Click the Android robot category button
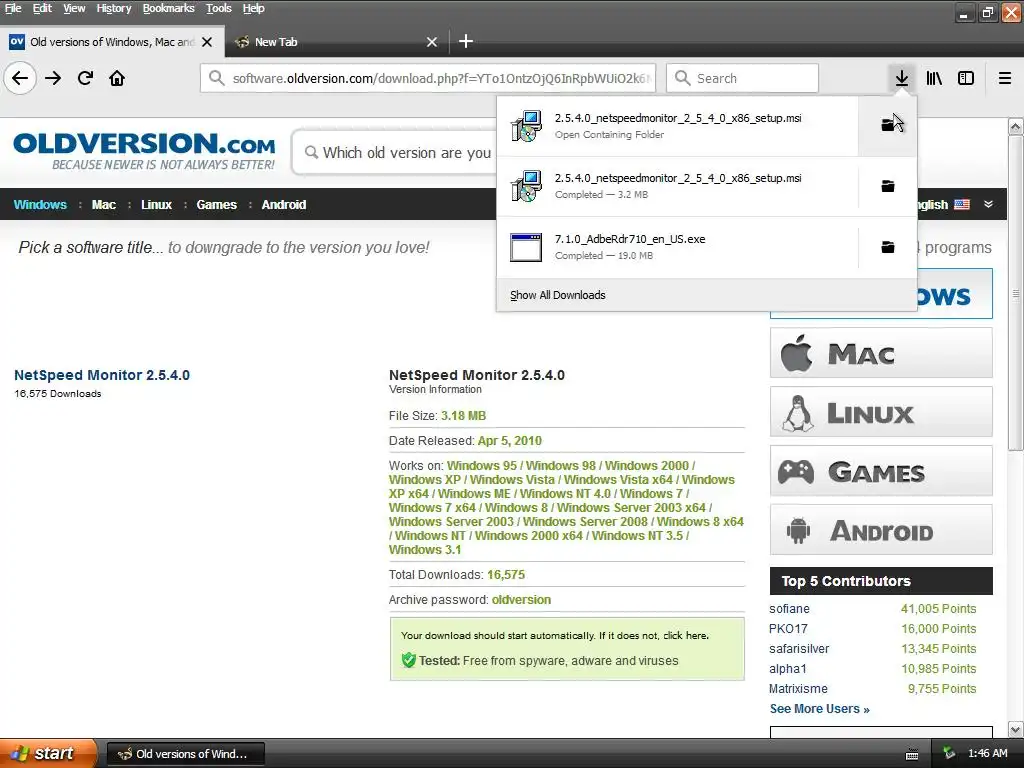The height and width of the screenshot is (768, 1024). [x=881, y=530]
